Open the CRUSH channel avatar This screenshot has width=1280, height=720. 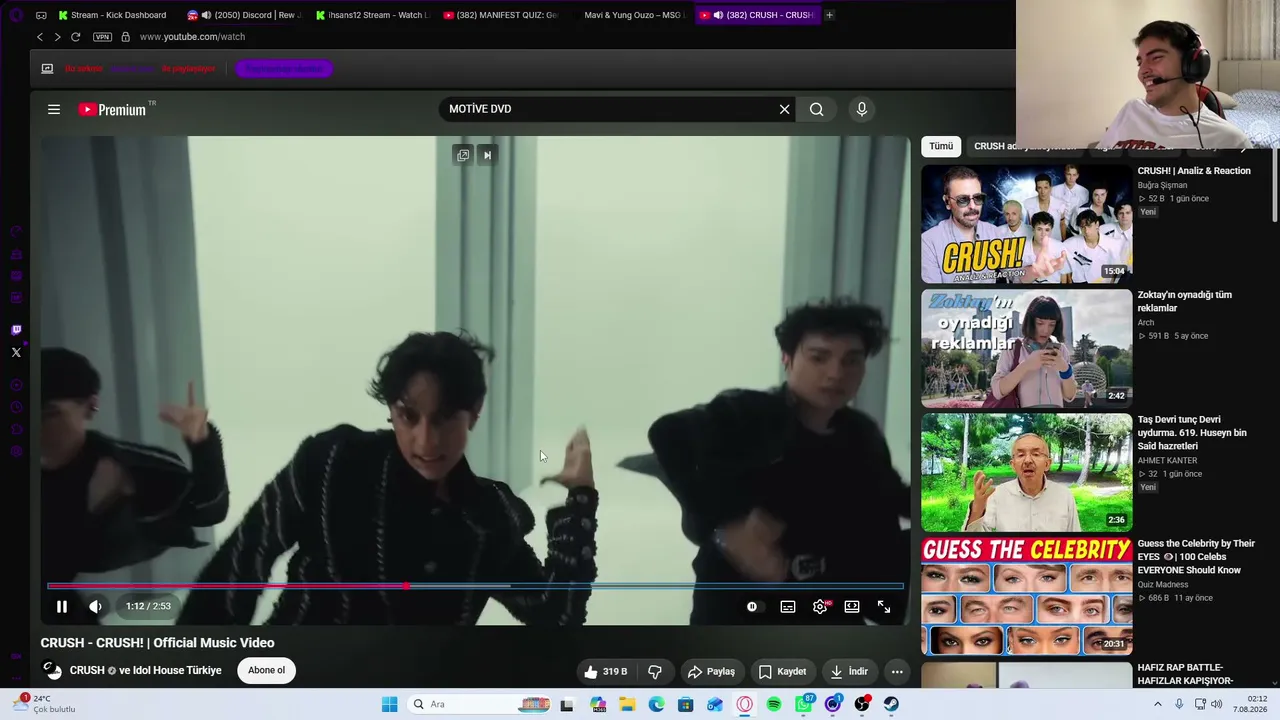(x=53, y=670)
